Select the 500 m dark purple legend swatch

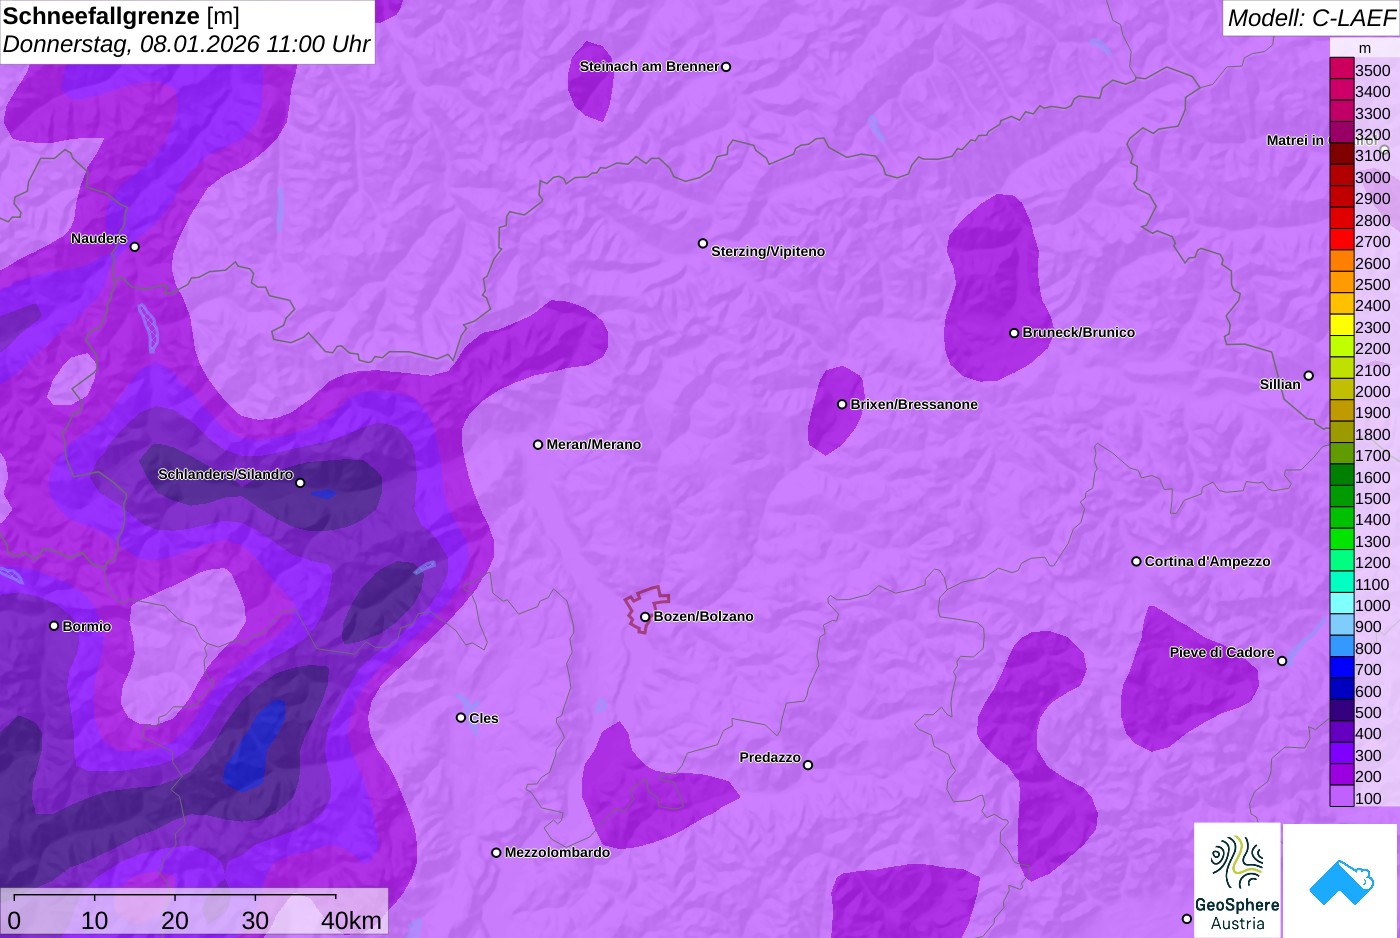(x=1341, y=712)
